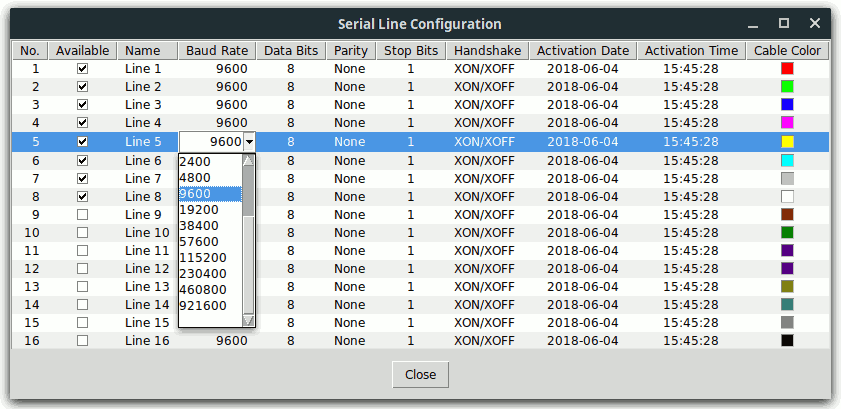This screenshot has height=409, width=841.
Task: Toggle the Available checkbox for Line 16
Action: 82,340
